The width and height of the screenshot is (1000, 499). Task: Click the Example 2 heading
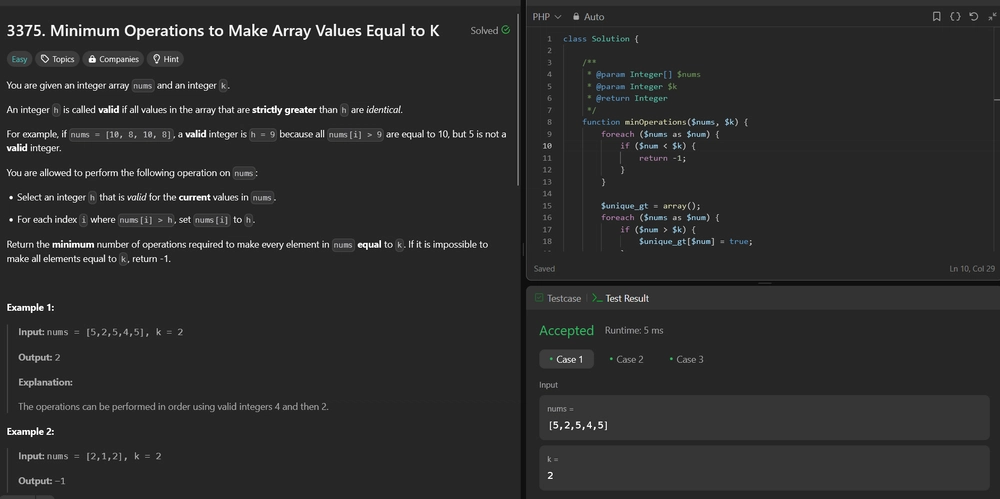coord(30,431)
